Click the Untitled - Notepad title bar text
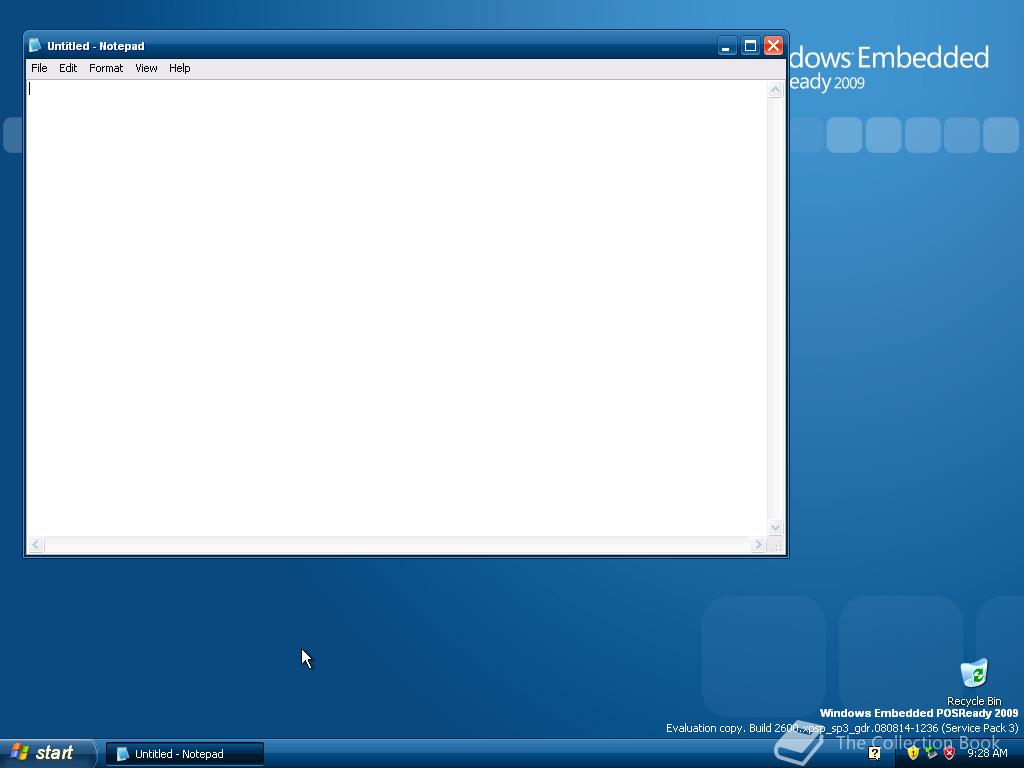Image resolution: width=1024 pixels, height=768 pixels. 95,46
